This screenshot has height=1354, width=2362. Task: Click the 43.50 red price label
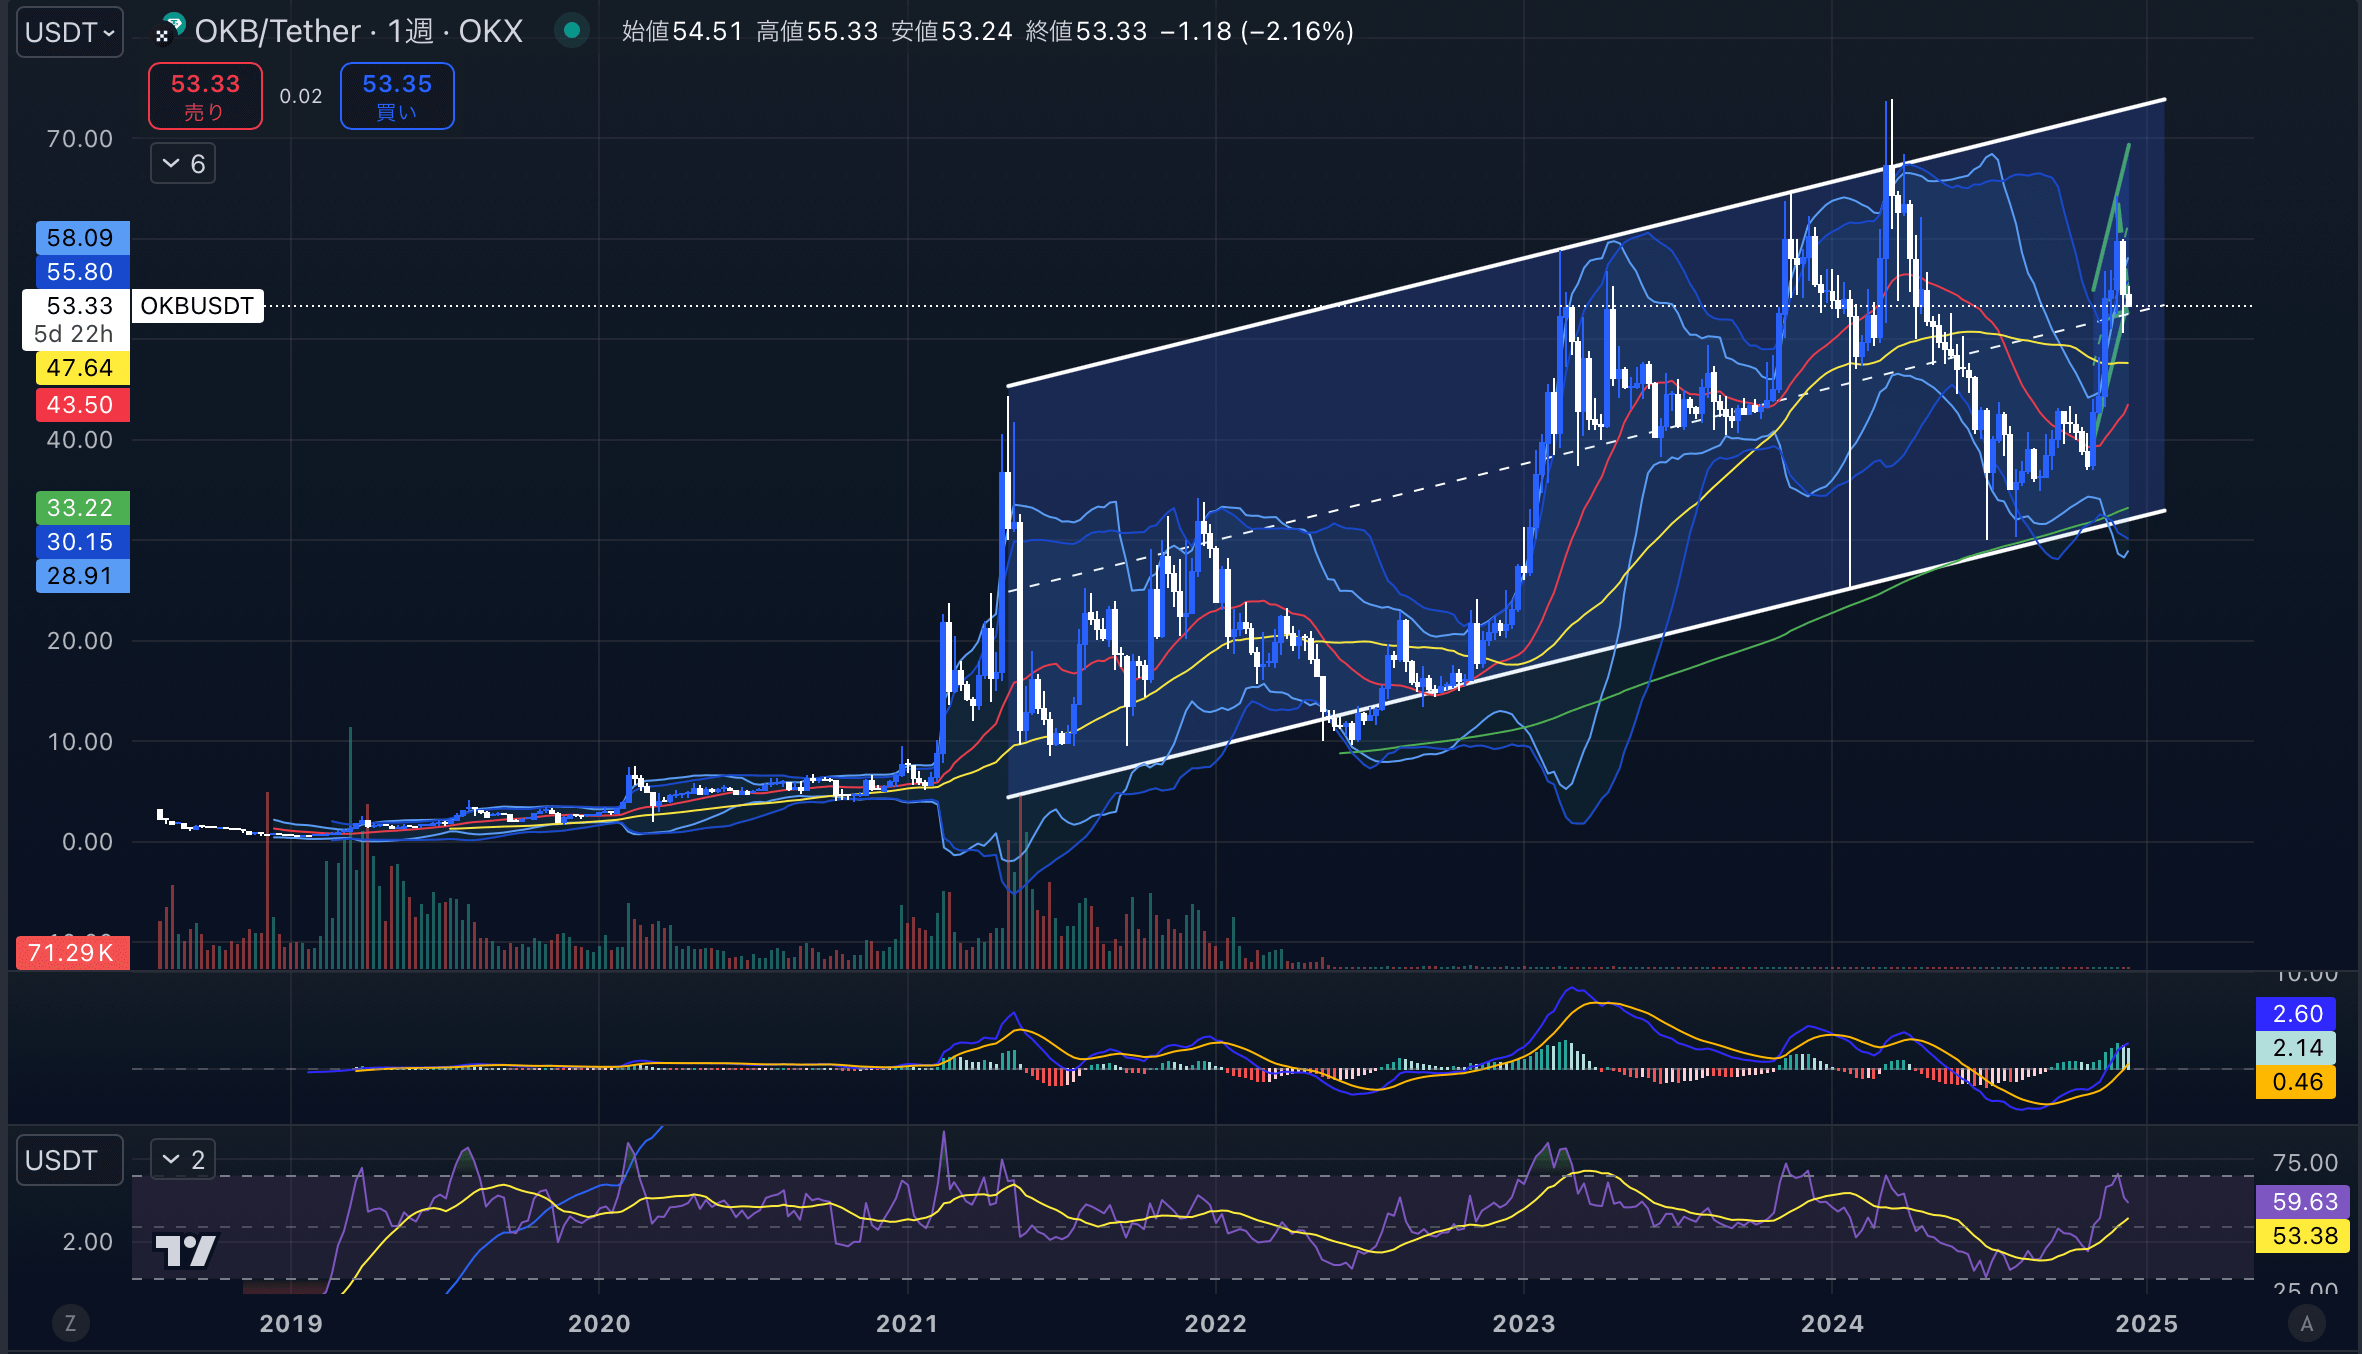point(83,405)
